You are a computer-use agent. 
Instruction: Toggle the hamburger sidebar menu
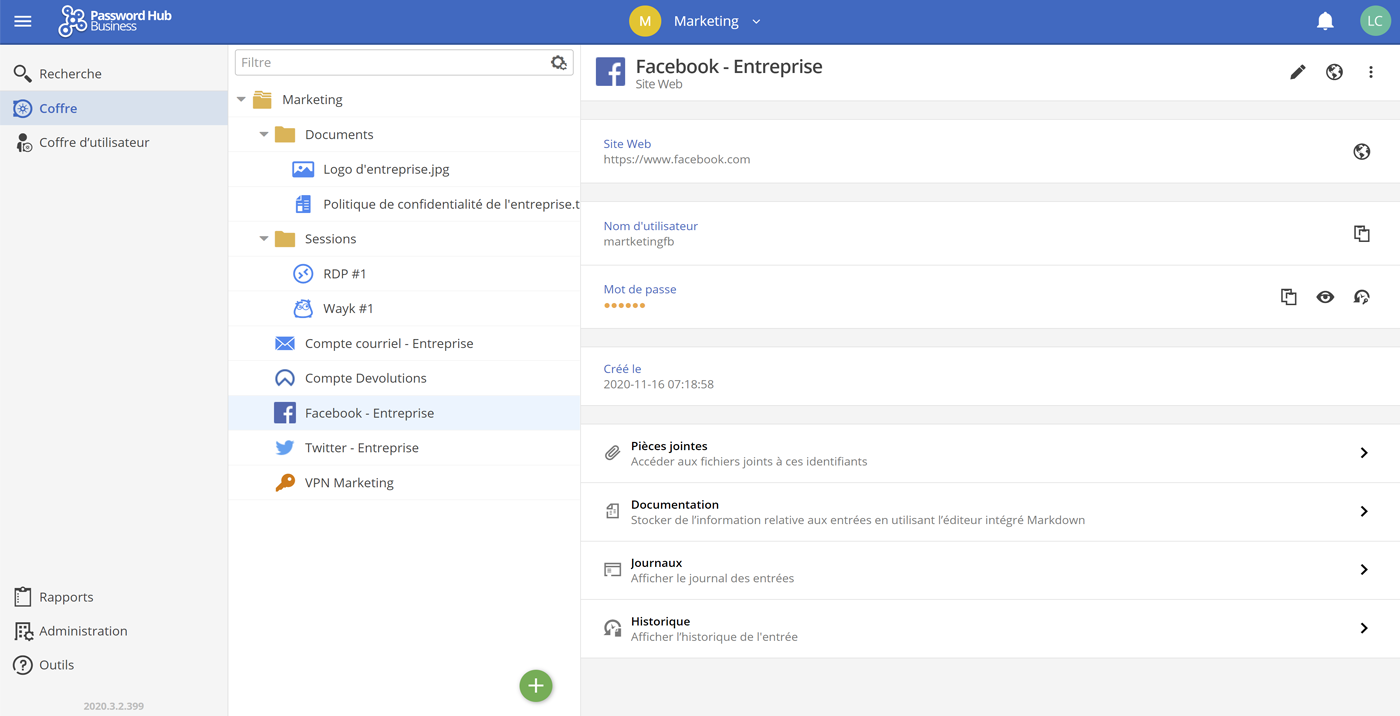point(23,21)
